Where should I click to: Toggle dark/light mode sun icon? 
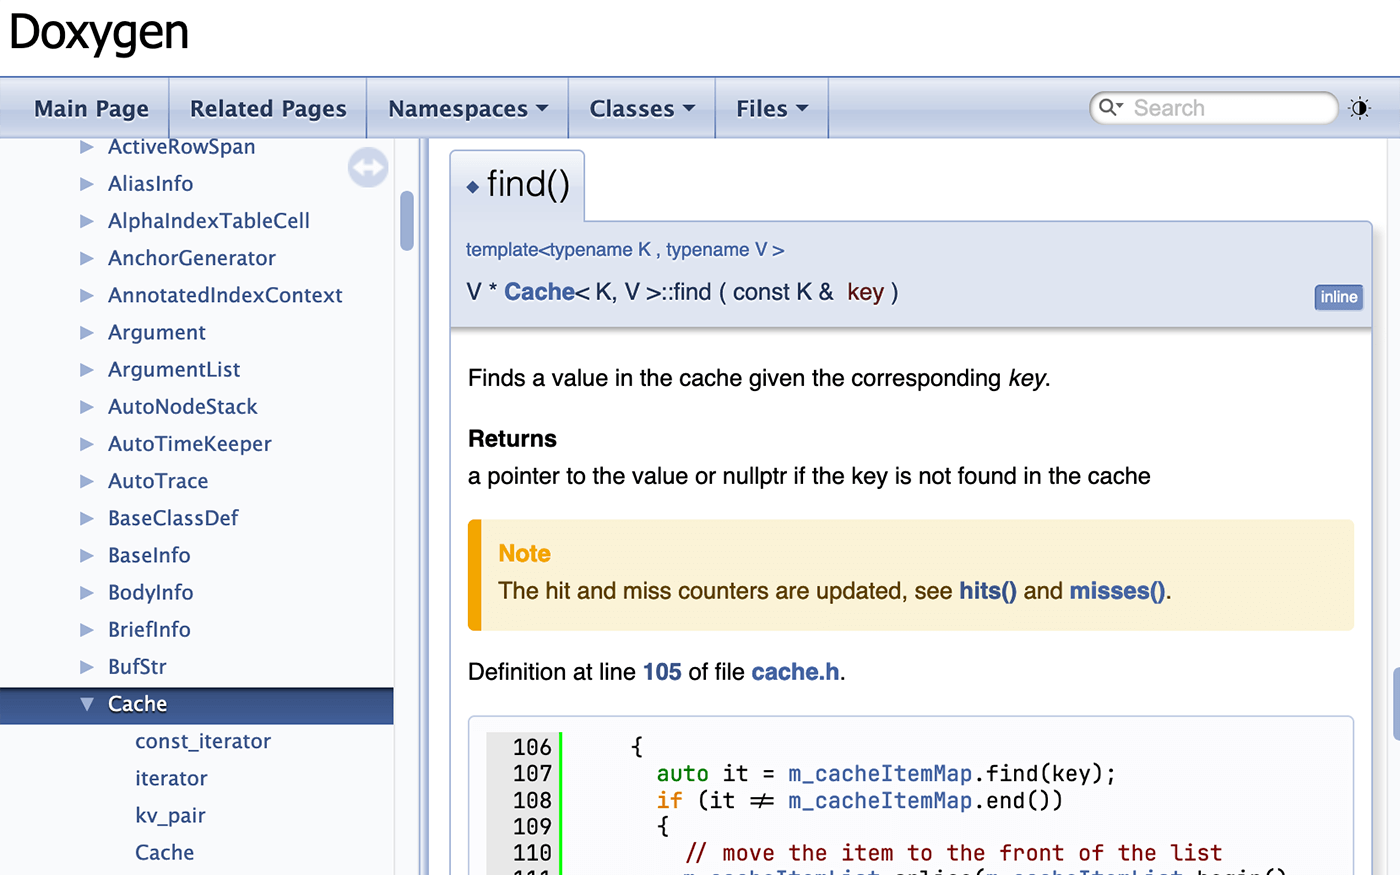1359,108
